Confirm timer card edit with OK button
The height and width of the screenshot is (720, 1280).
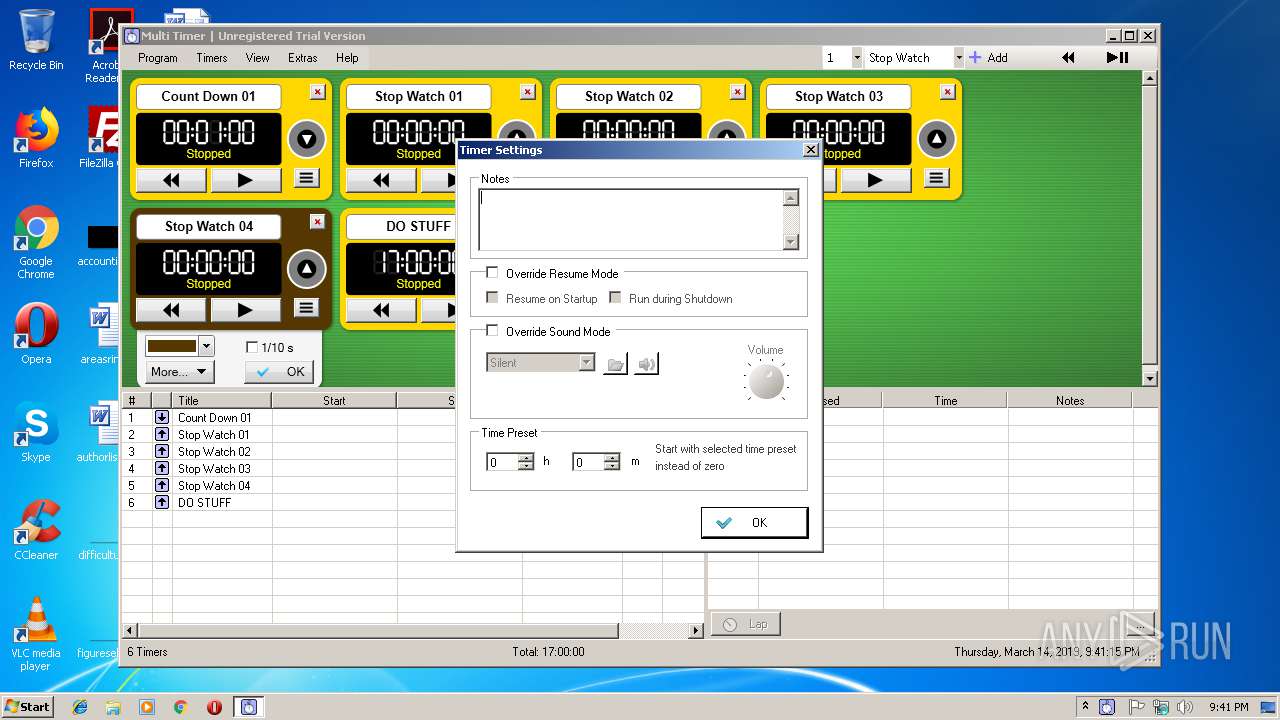(x=279, y=371)
